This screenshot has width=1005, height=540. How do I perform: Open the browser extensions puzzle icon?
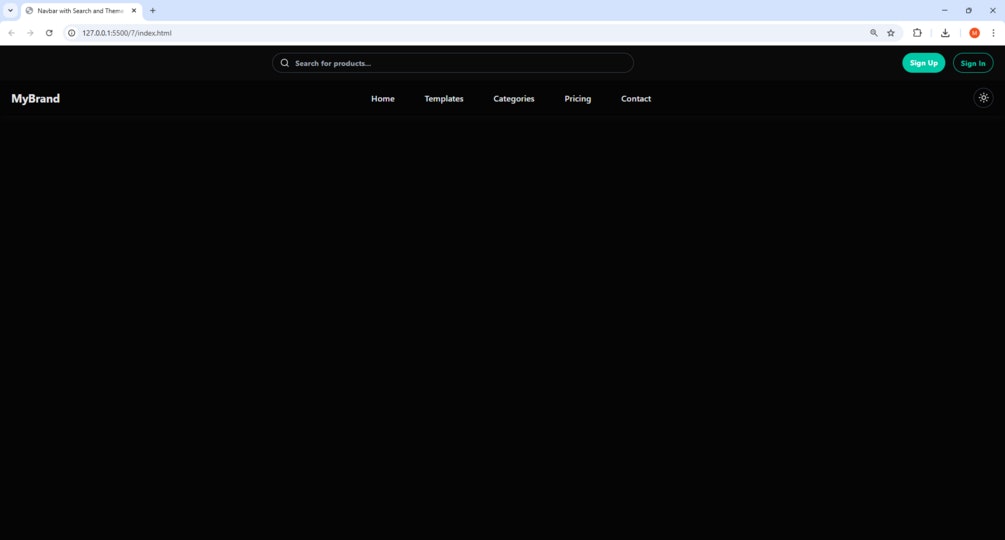[x=917, y=33]
